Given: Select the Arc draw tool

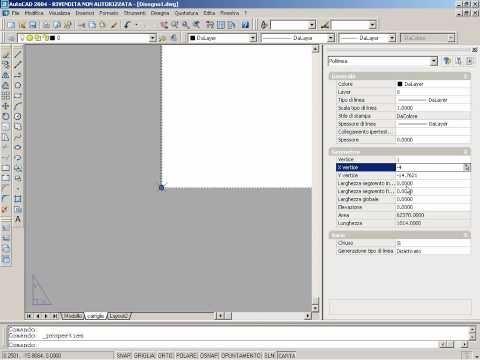Looking at the screenshot, I should [x=18, y=106].
